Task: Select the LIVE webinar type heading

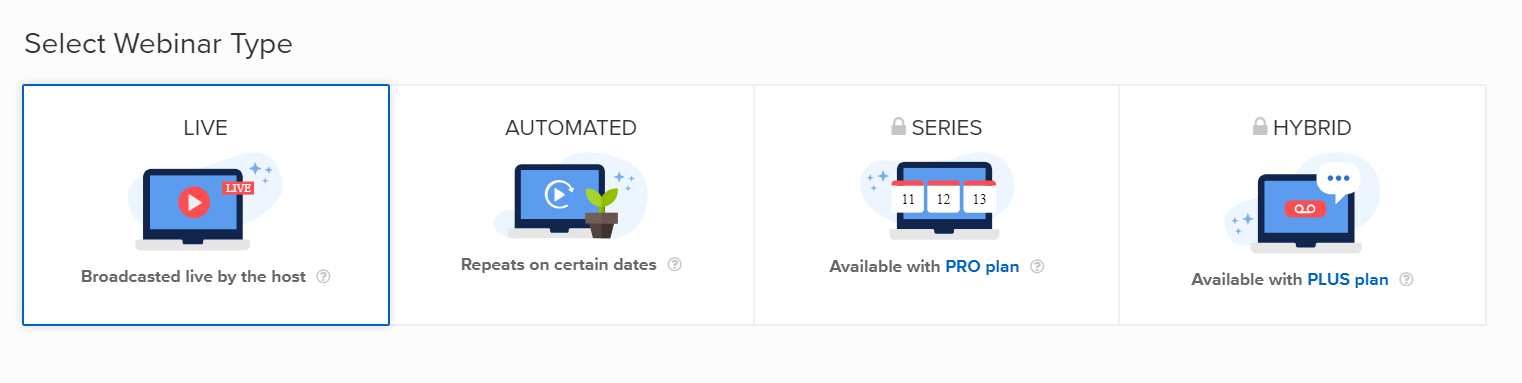Action: (x=205, y=128)
